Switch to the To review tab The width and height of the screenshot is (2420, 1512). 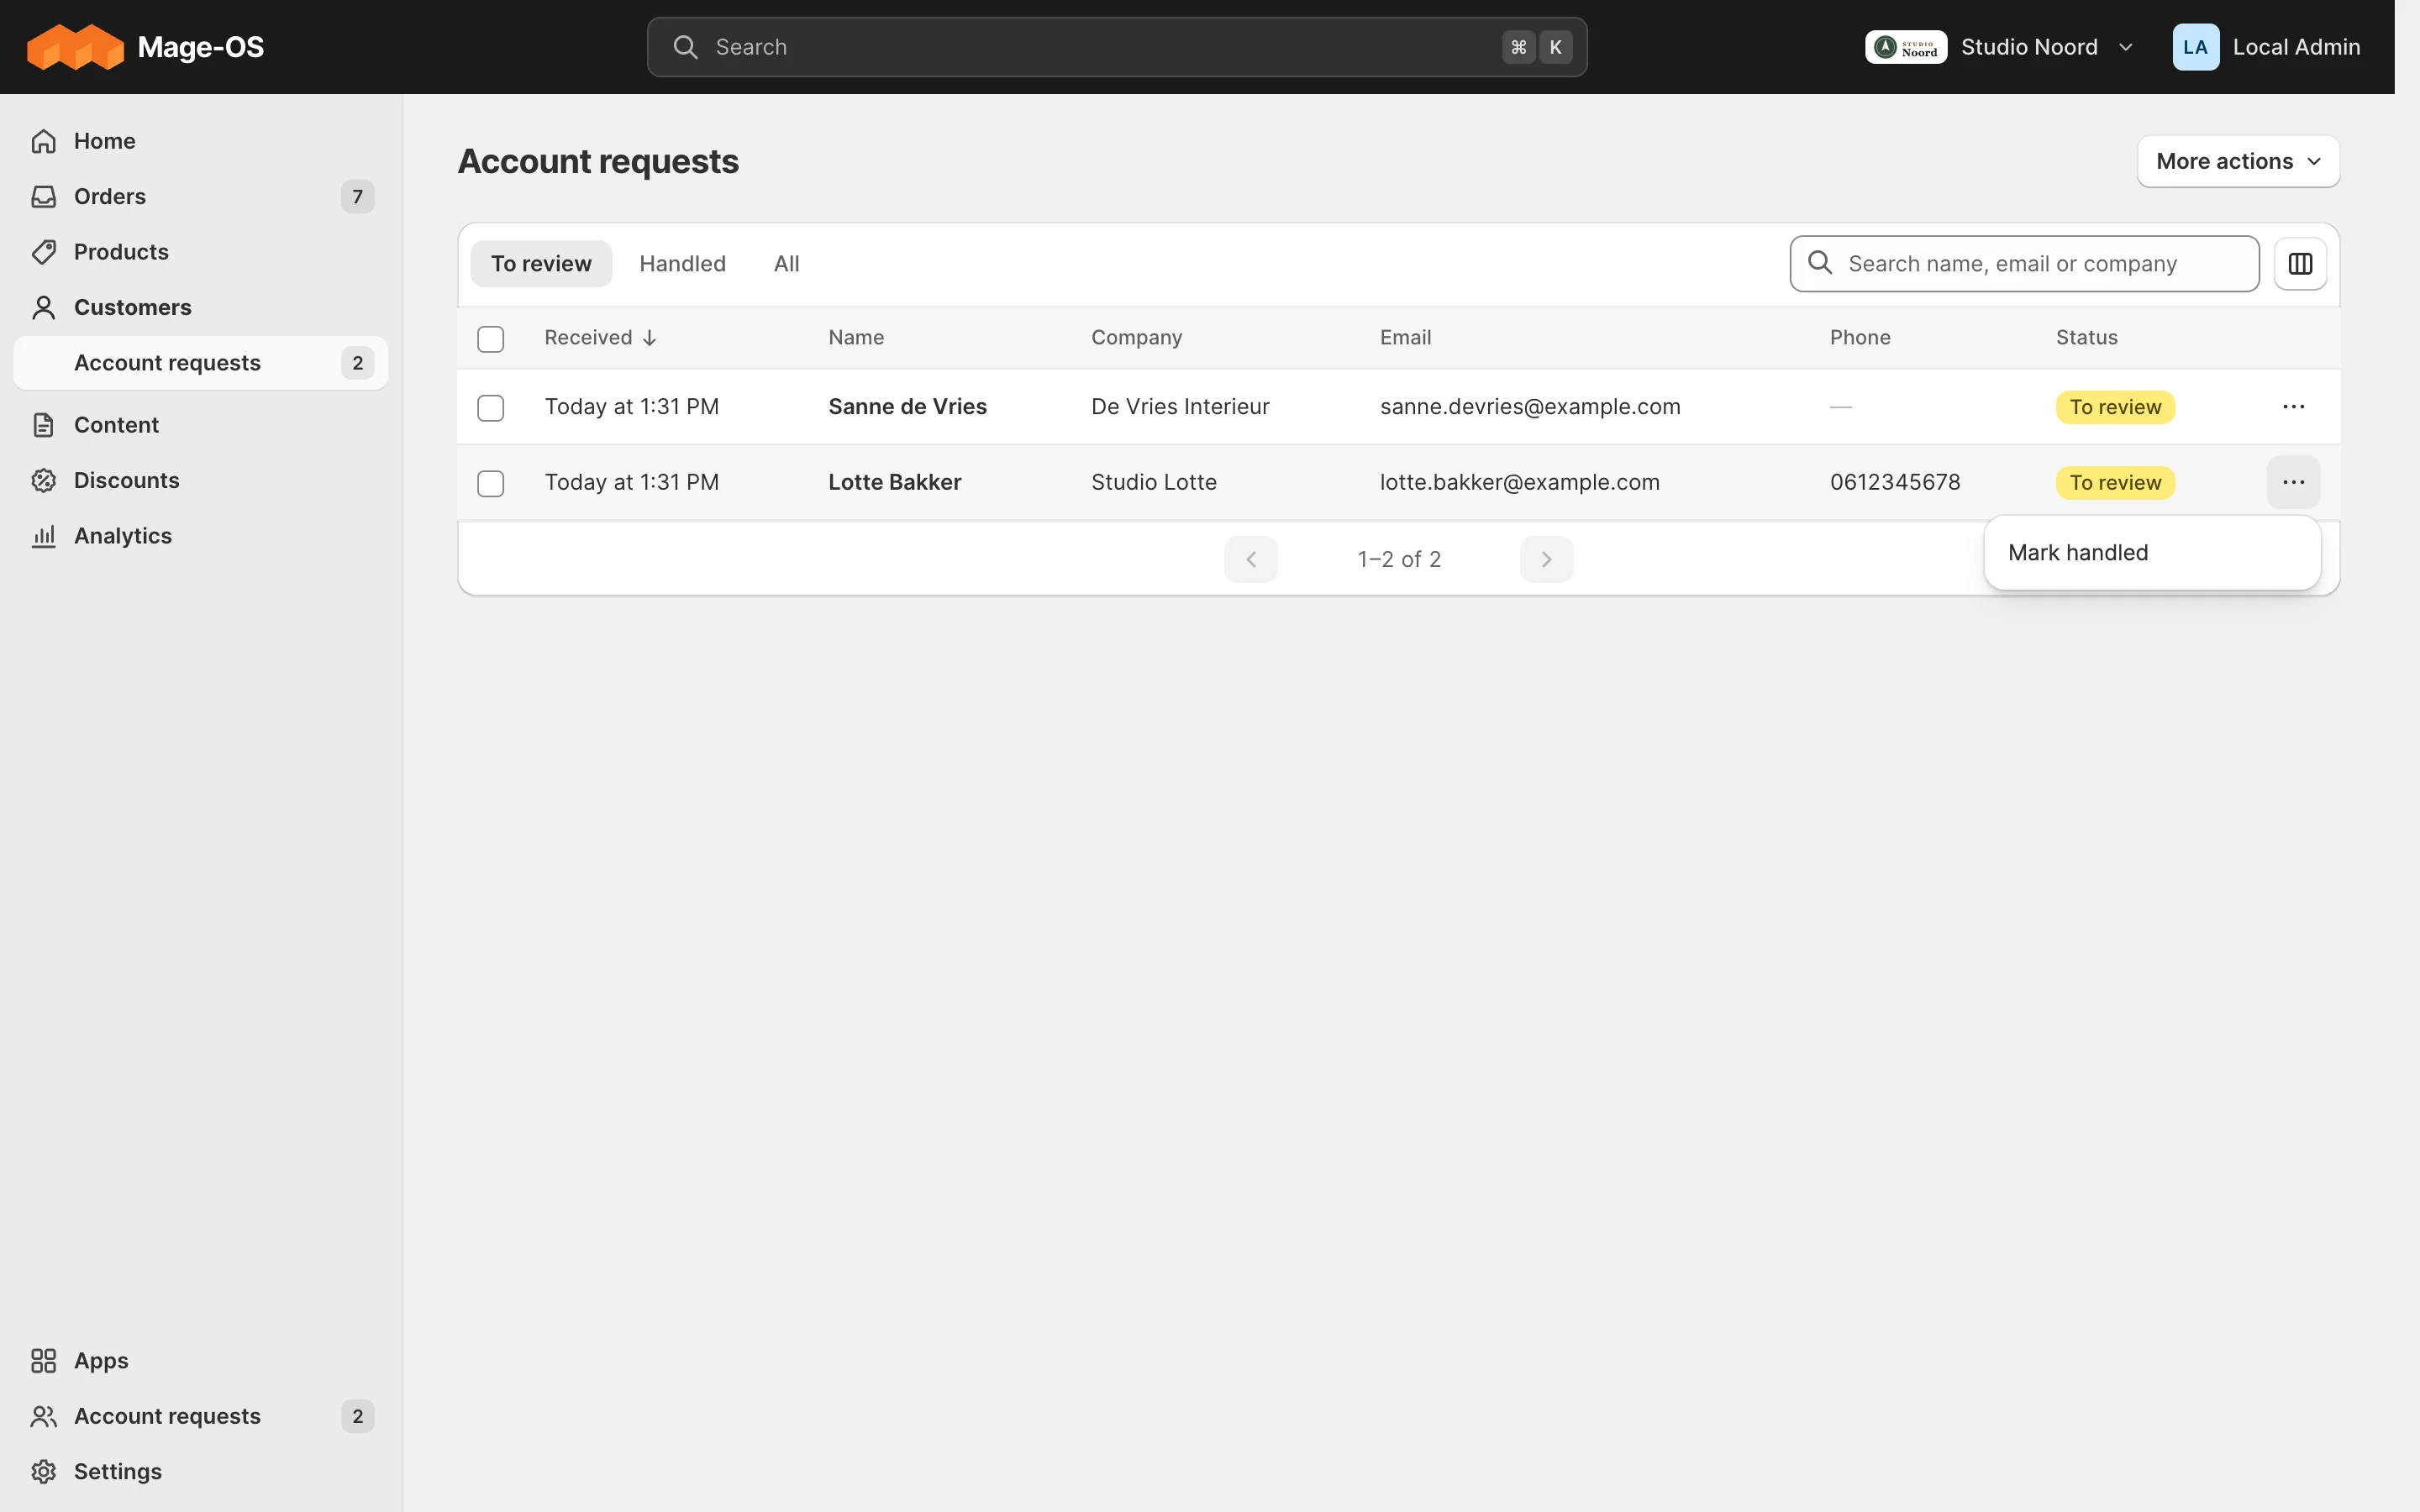(x=541, y=264)
